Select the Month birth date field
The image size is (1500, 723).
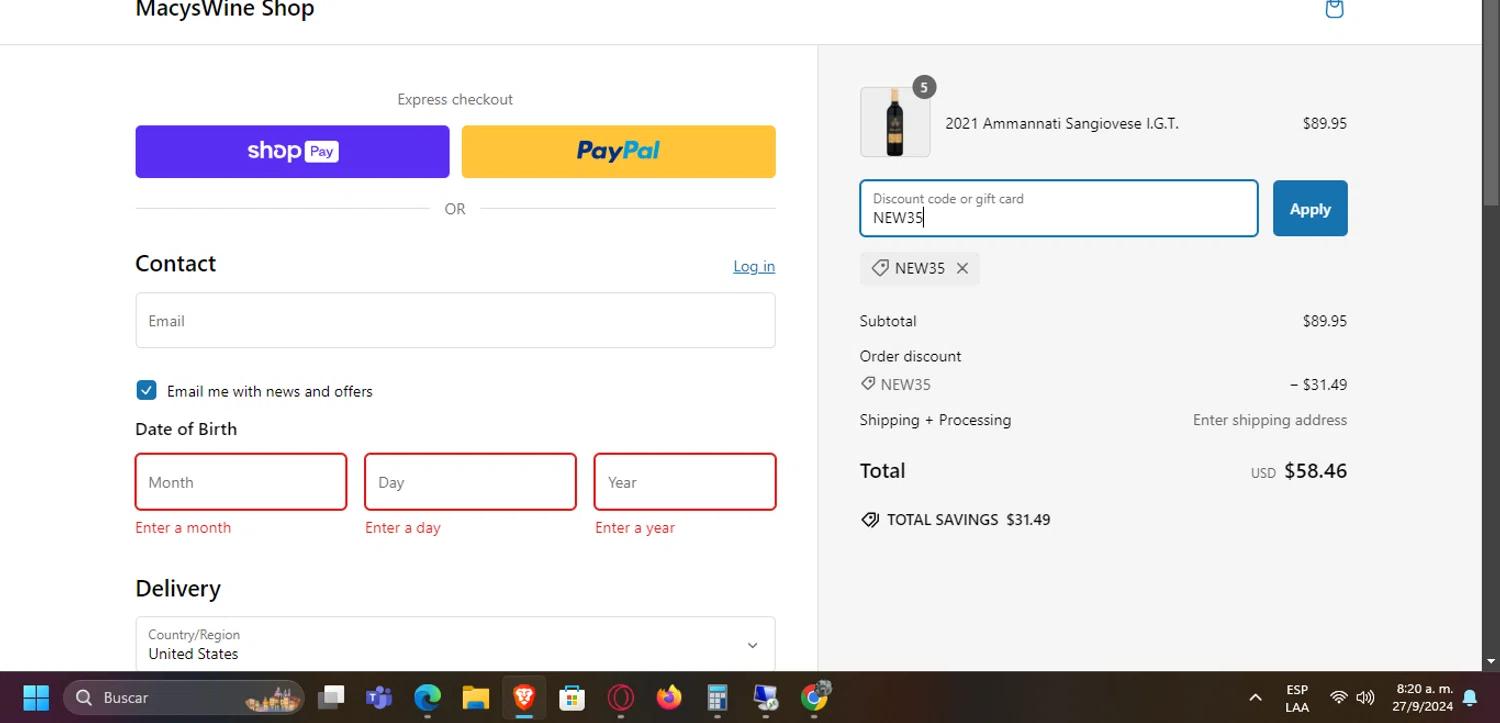(x=241, y=482)
